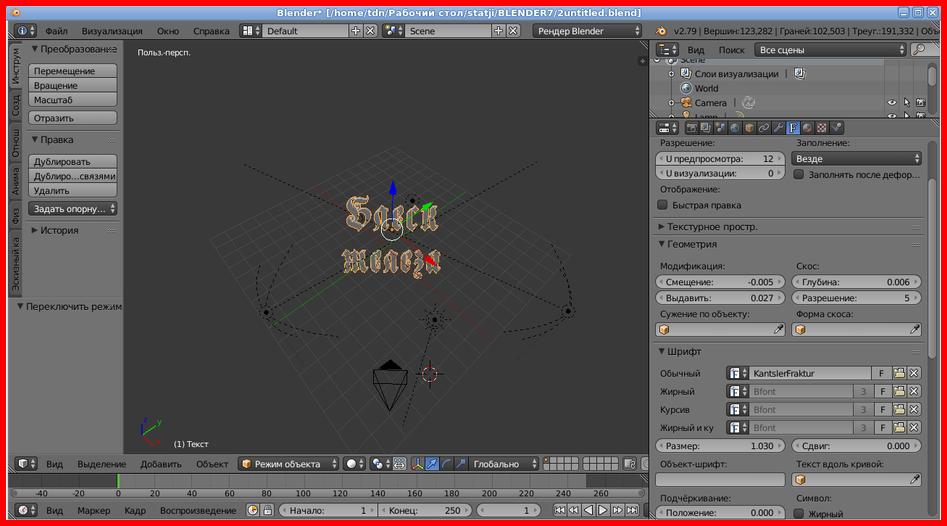The image size is (947, 526).
Task: Open folder icon for KantslerFraktur font
Action: [x=899, y=373]
